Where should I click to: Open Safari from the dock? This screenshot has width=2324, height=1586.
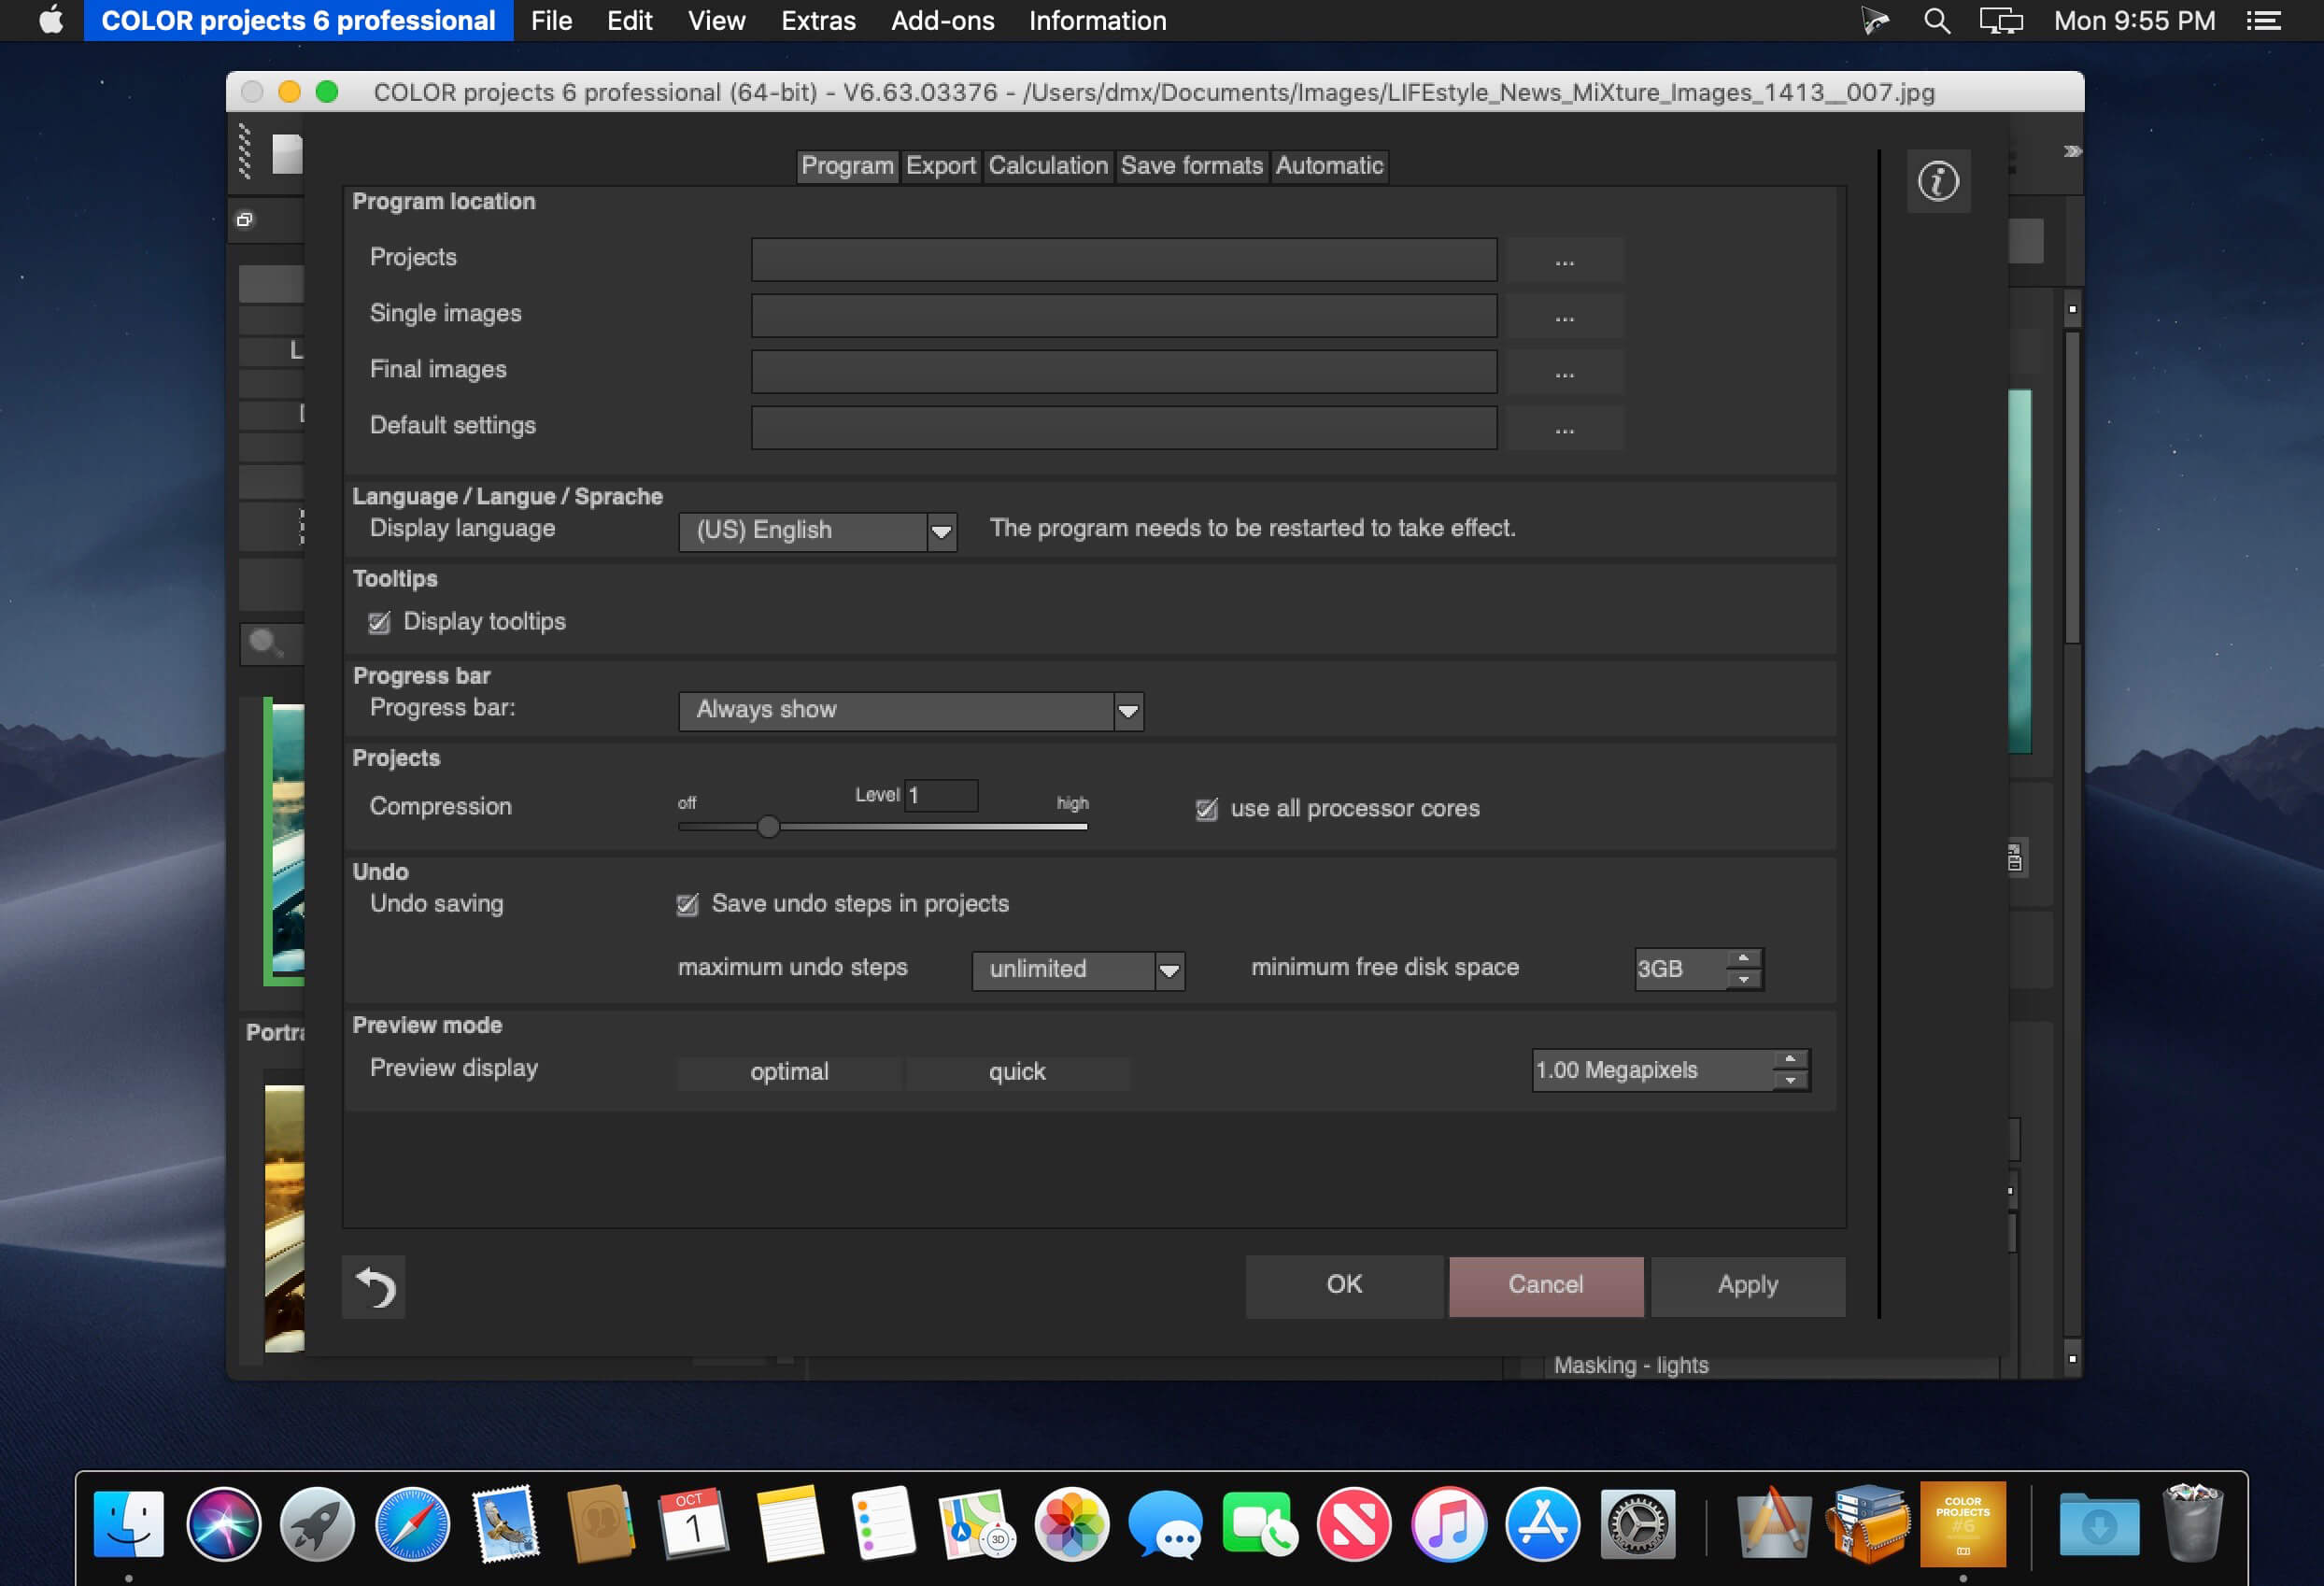click(x=412, y=1524)
